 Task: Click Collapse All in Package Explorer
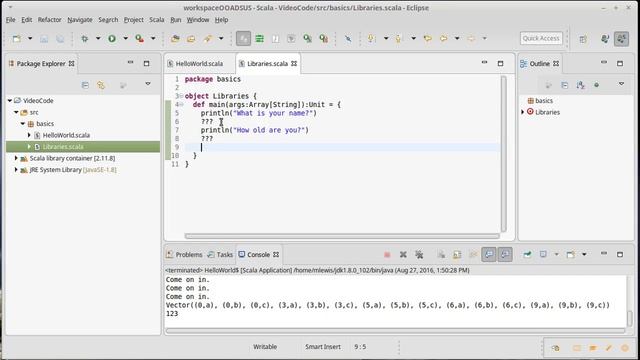pos(85,85)
